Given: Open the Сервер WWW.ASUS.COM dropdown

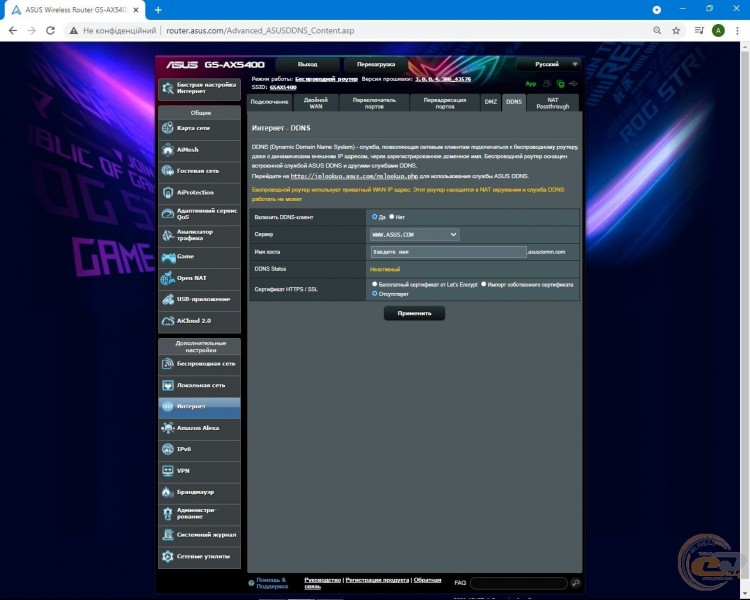Looking at the screenshot, I should tap(415, 234).
